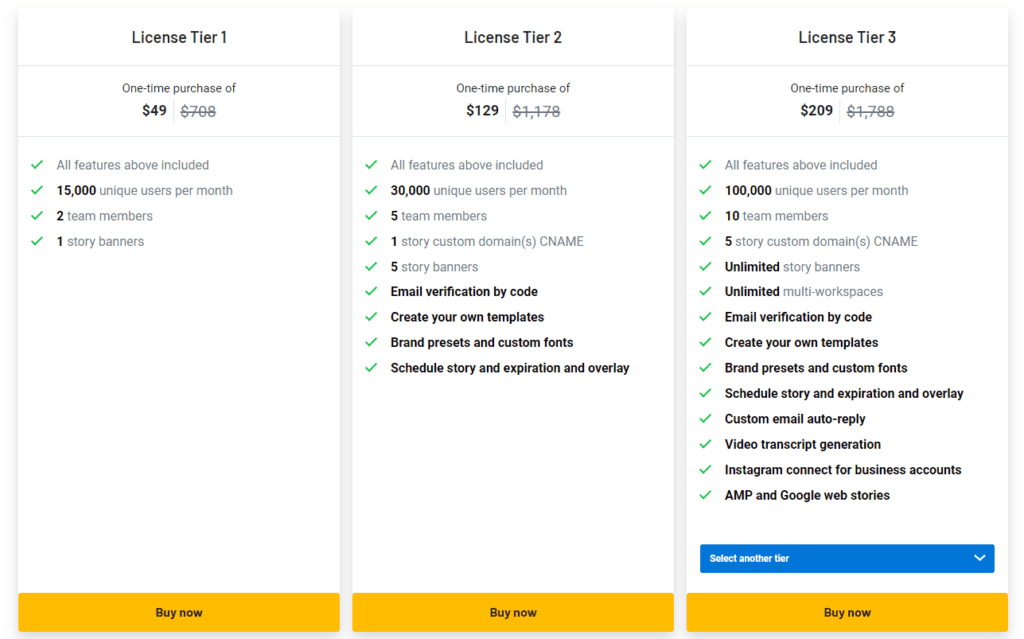Click the $49 one-time price

point(154,111)
